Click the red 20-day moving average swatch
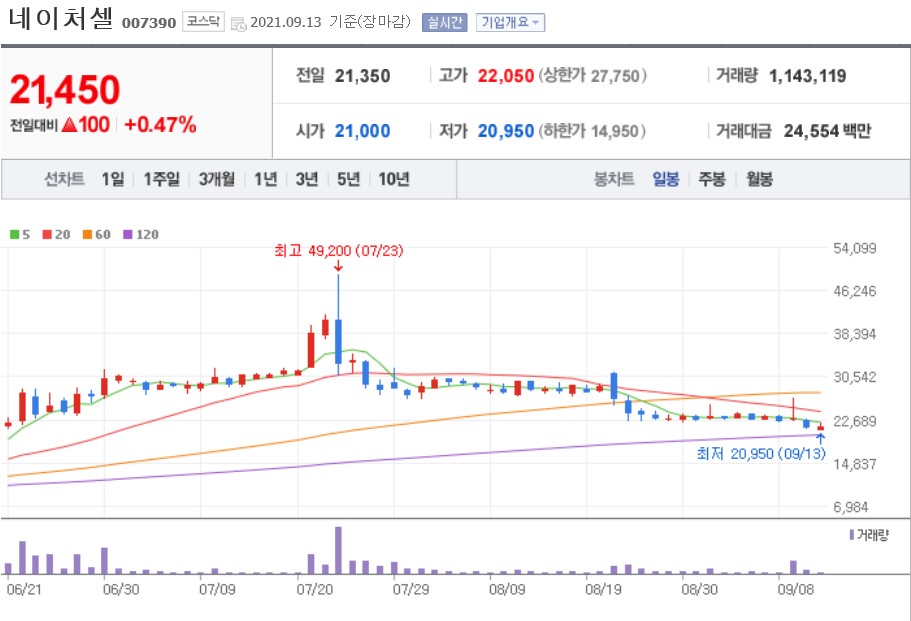 pyautogui.click(x=47, y=235)
